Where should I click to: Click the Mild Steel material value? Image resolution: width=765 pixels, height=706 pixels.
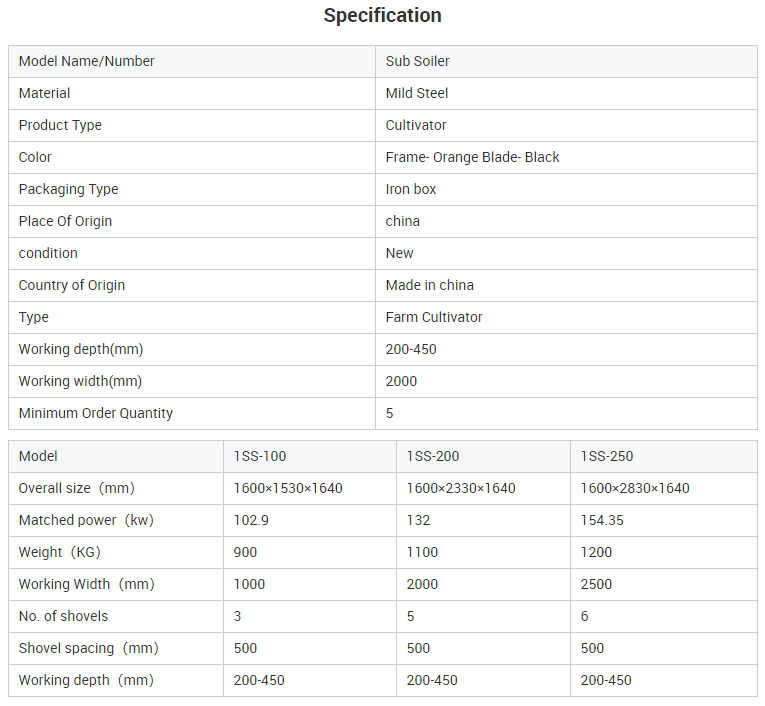[417, 93]
